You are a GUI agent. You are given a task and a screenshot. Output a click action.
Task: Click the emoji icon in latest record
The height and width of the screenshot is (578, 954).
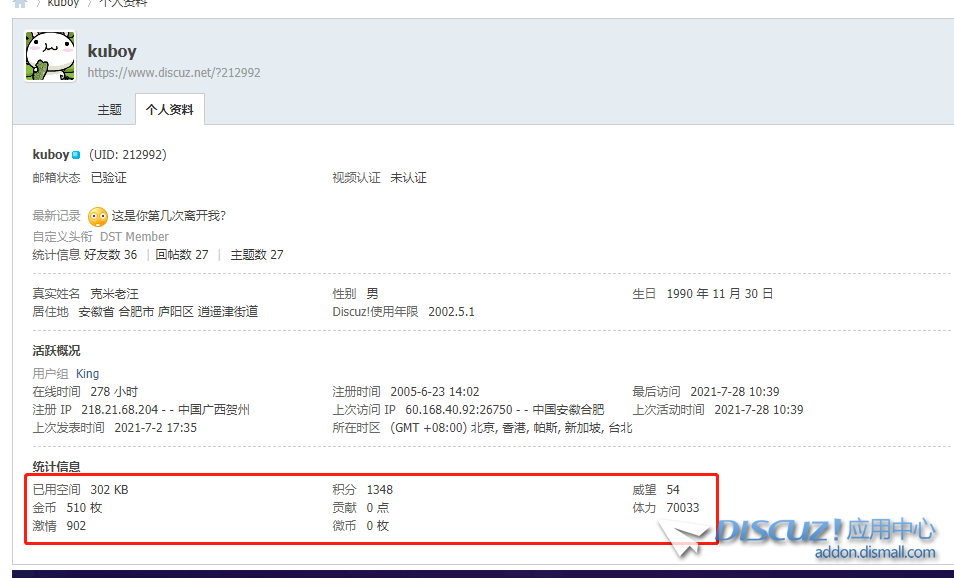point(97,216)
